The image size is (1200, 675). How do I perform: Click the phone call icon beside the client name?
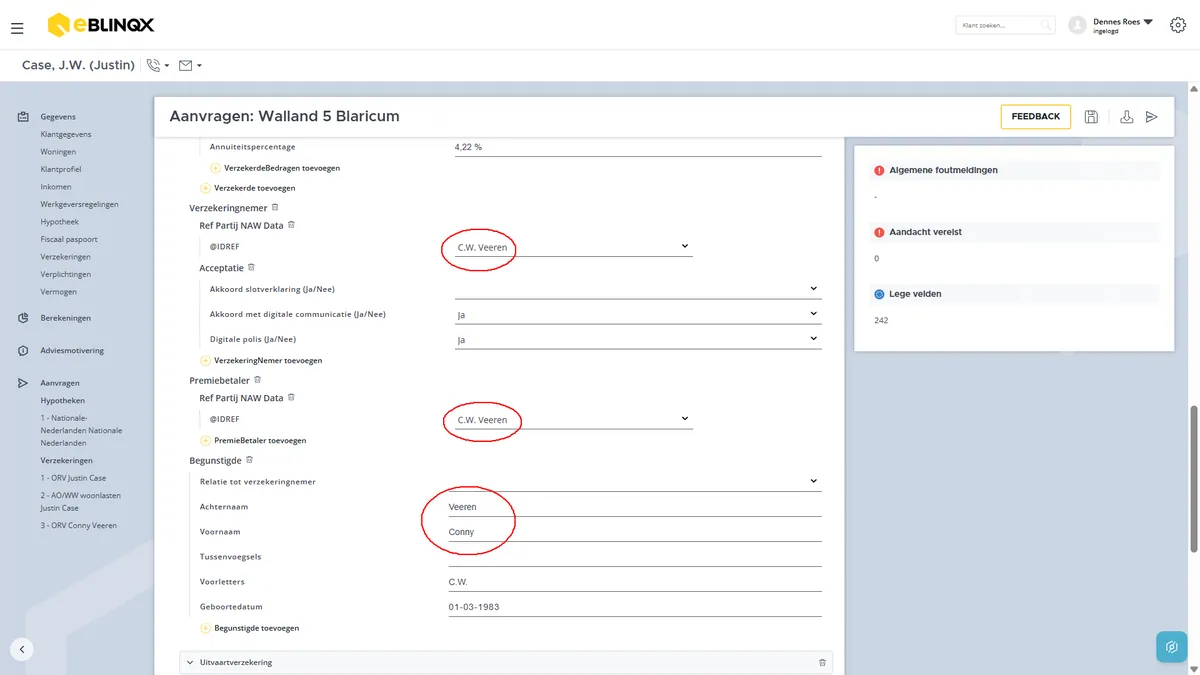153,65
